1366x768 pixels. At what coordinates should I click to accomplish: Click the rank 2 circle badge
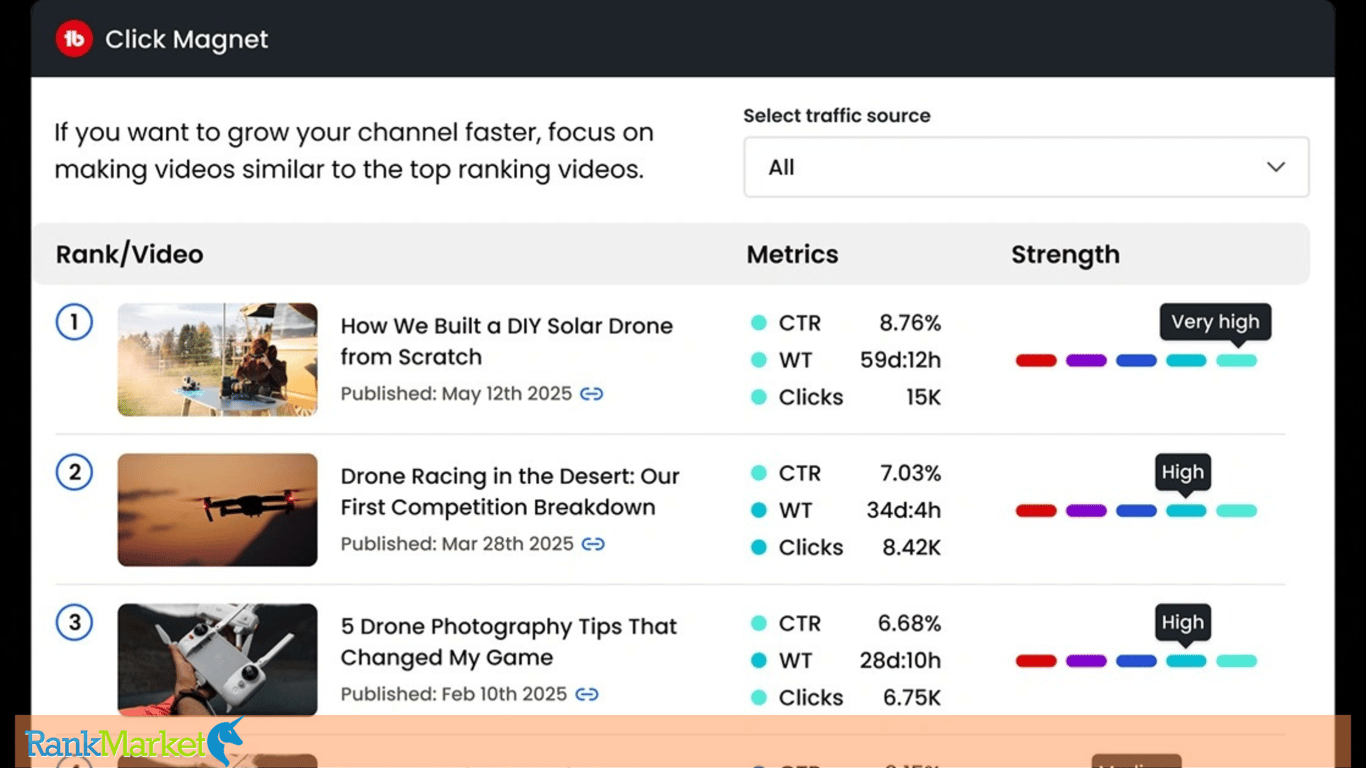pyautogui.click(x=74, y=472)
